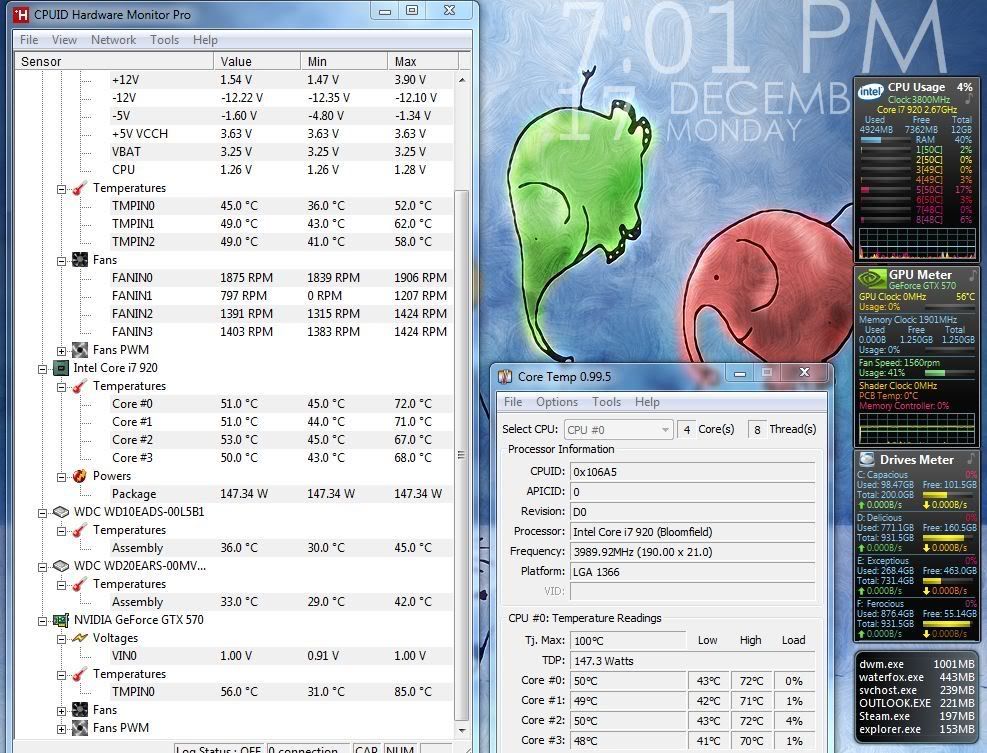
Task: Click the lightning icon beside GPU Voltages
Action: 79,638
